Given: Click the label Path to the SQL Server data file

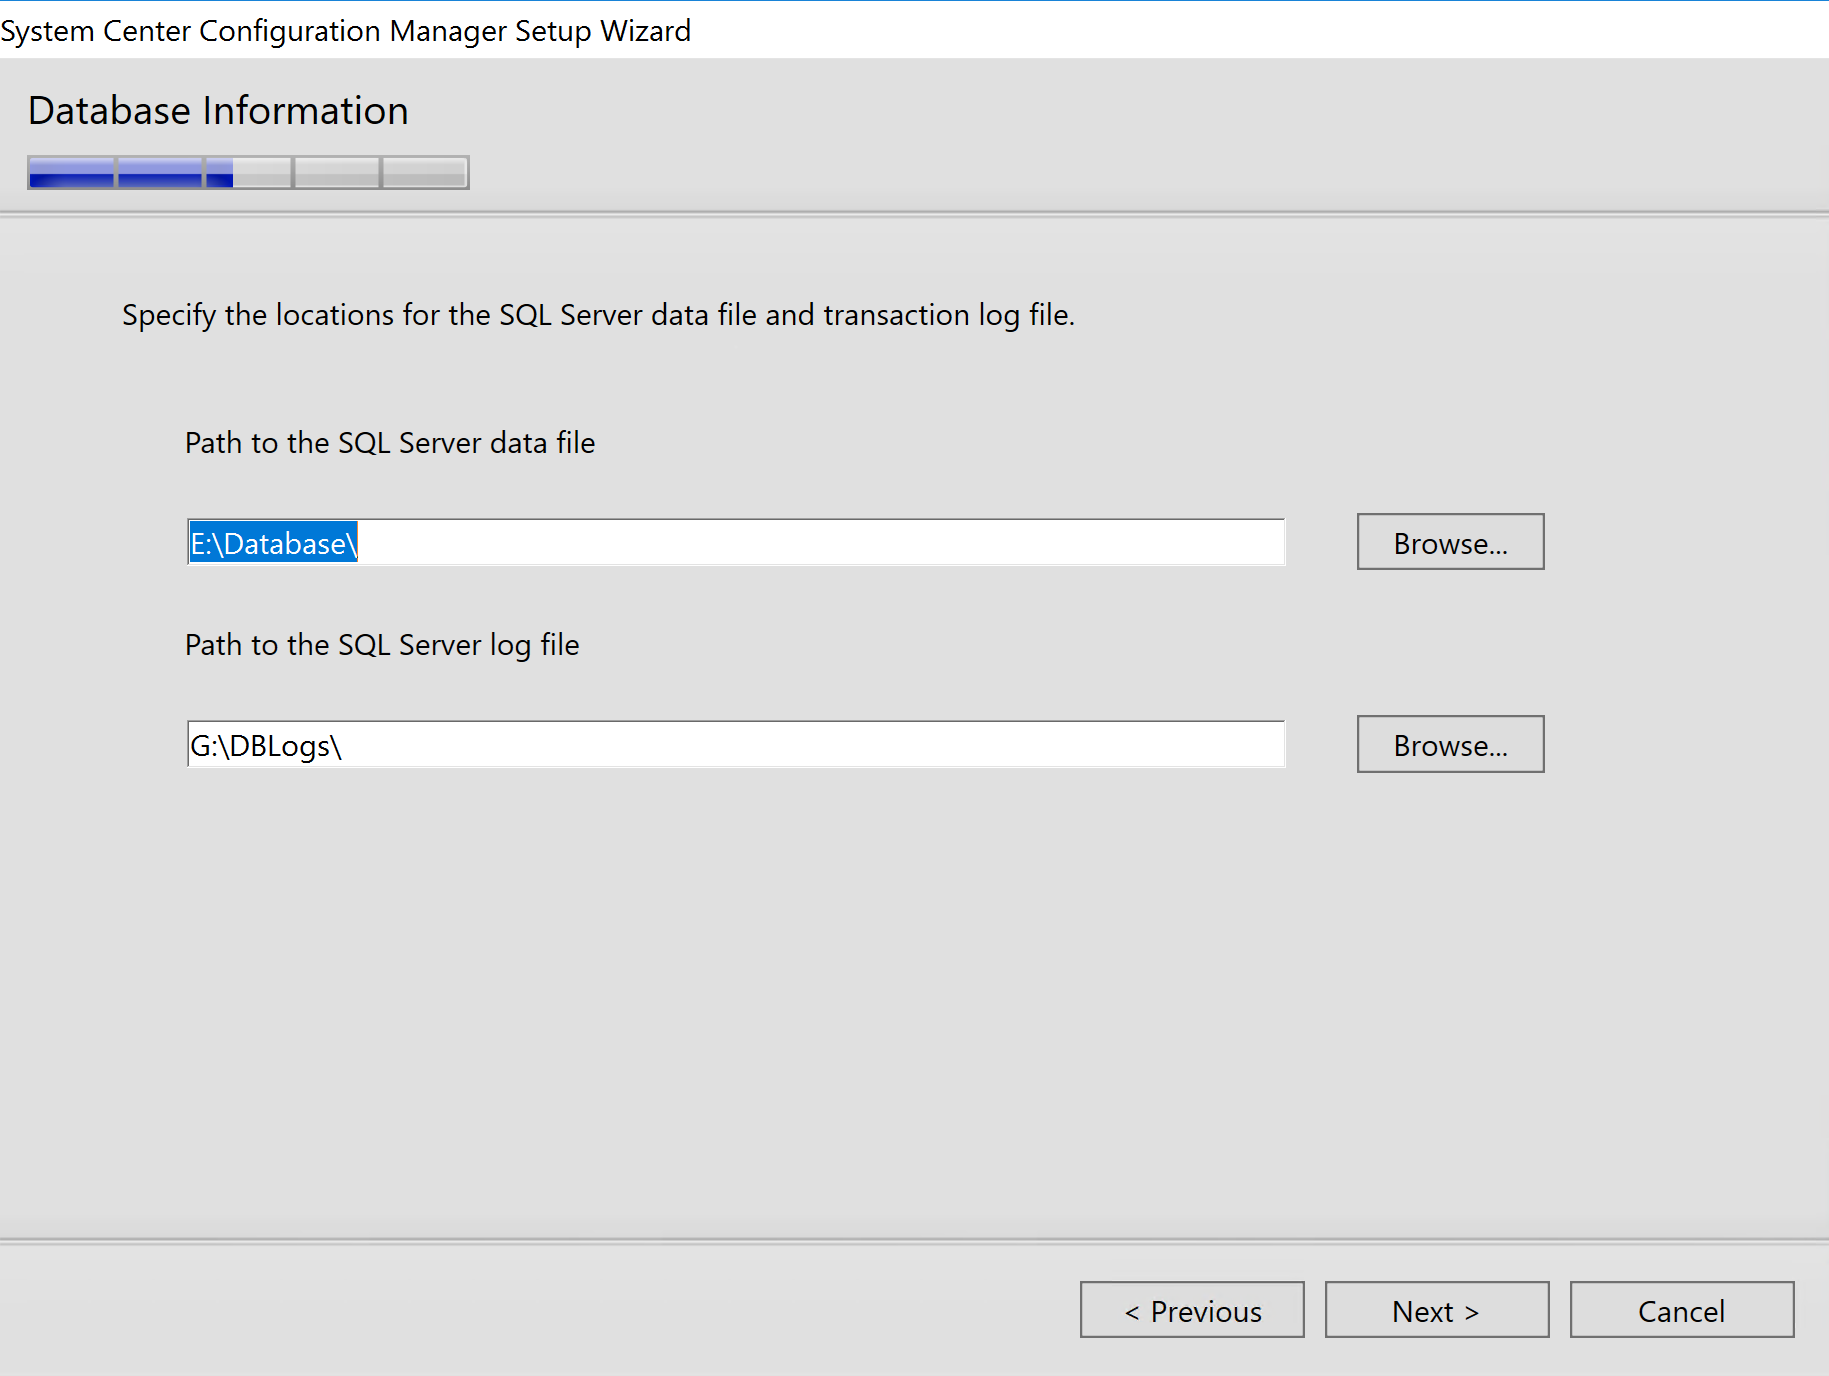Looking at the screenshot, I should 389,443.
